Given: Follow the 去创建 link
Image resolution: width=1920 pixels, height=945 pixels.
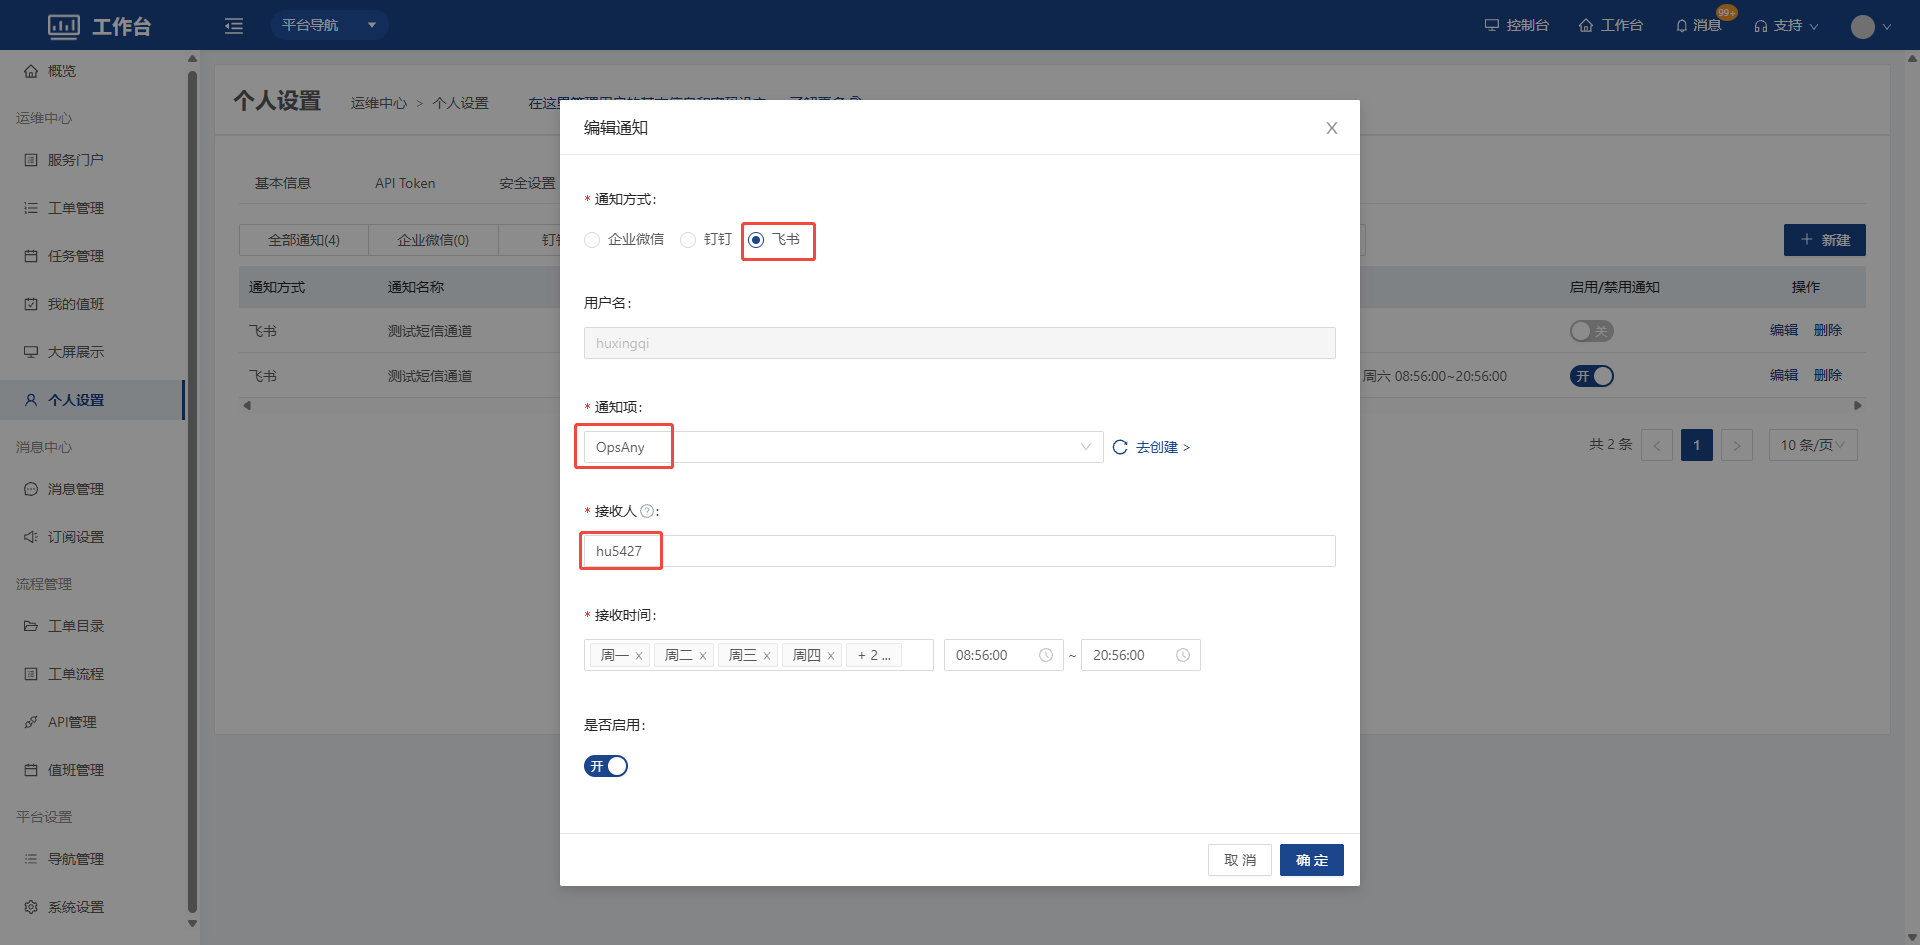Looking at the screenshot, I should tap(1162, 447).
